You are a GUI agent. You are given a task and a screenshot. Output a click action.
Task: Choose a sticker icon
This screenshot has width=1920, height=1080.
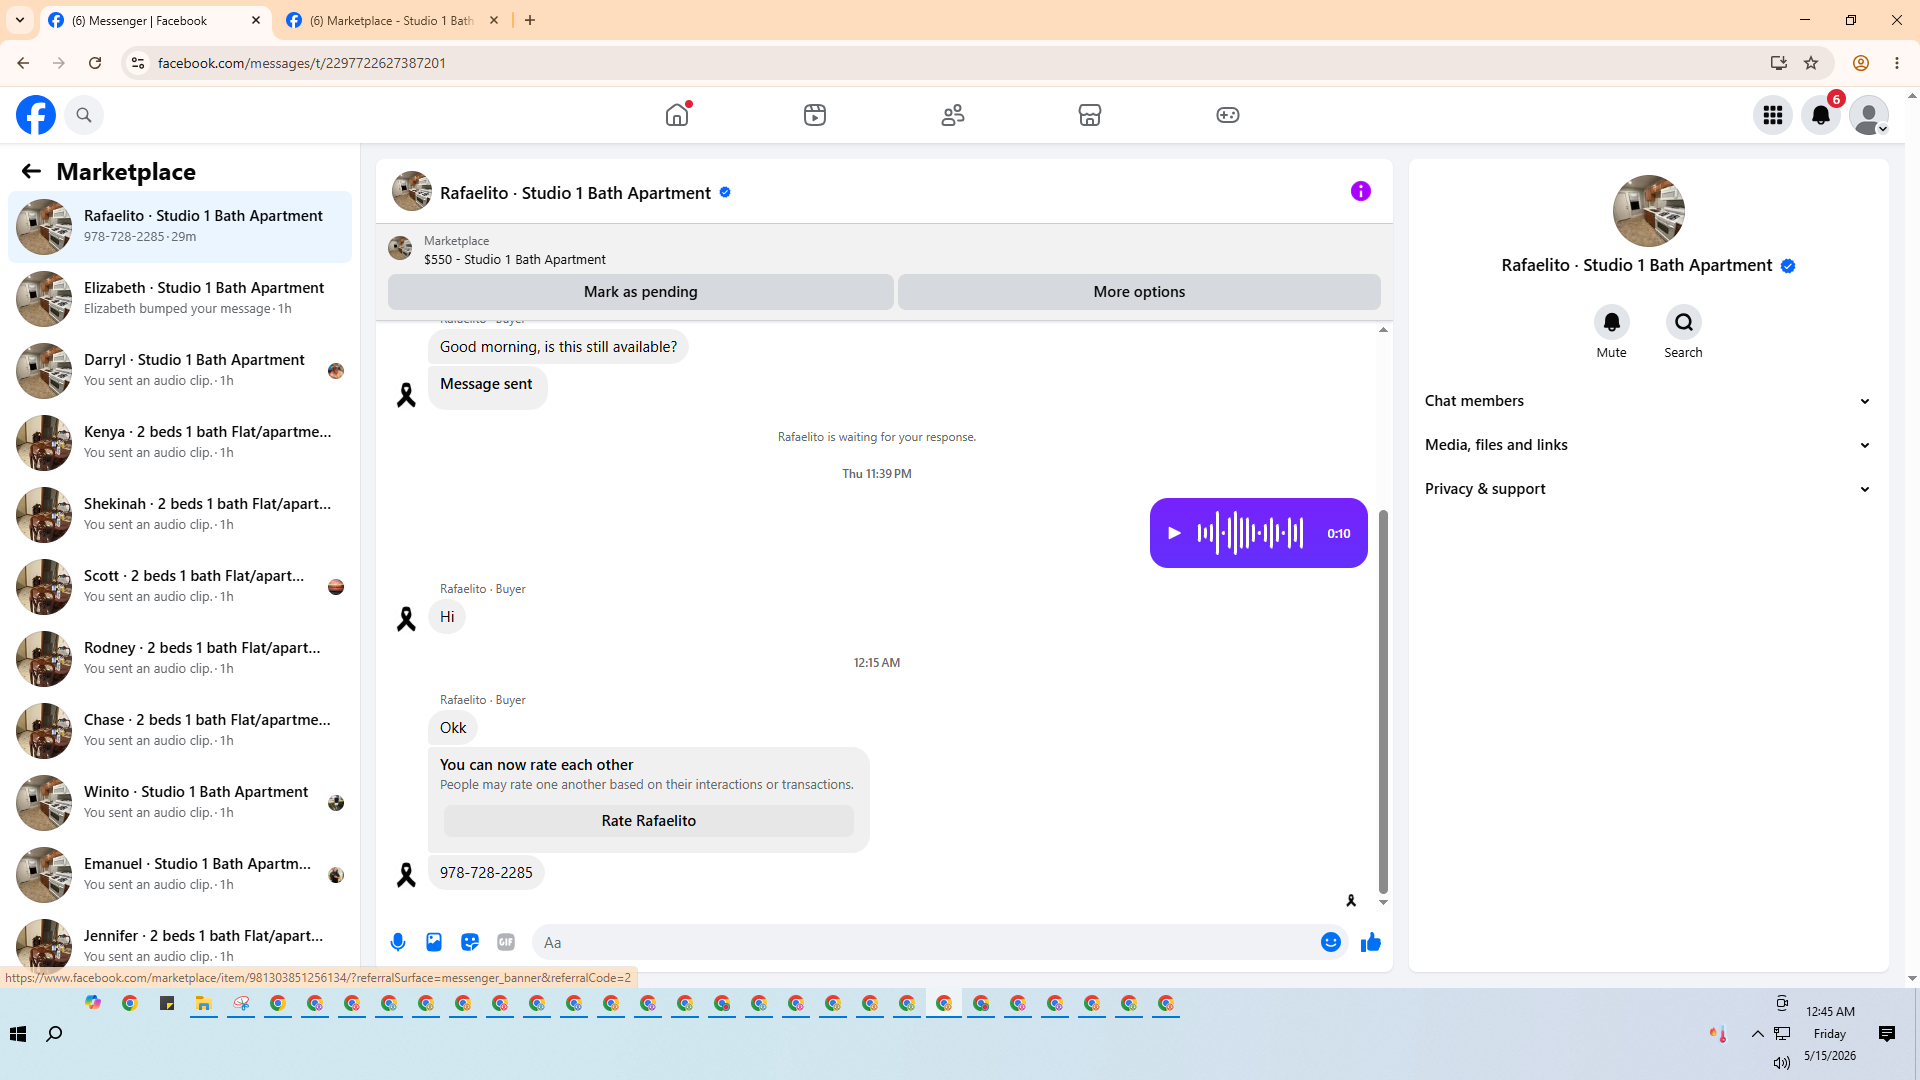[470, 942]
